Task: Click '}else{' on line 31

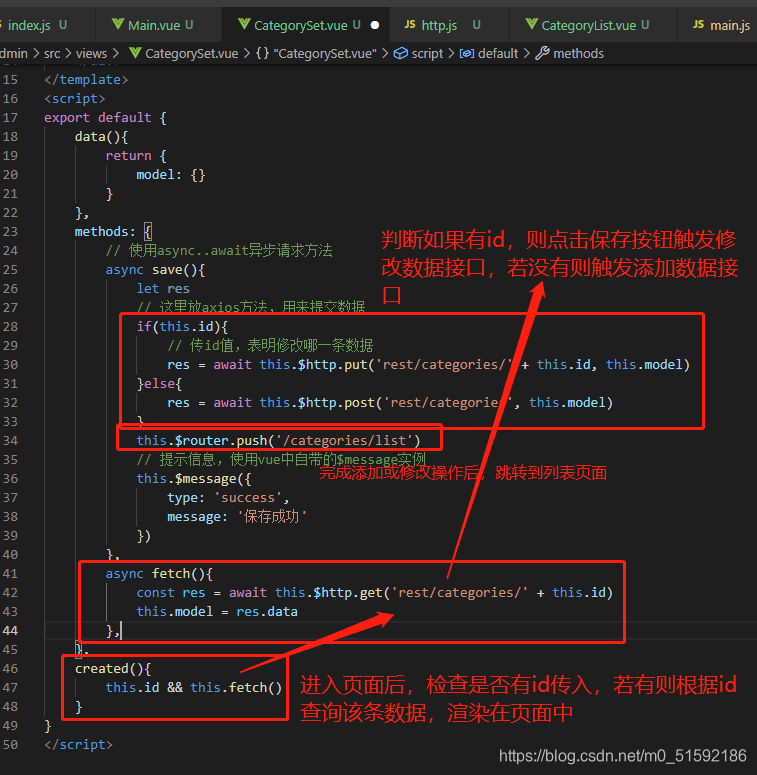Action: 159,384
